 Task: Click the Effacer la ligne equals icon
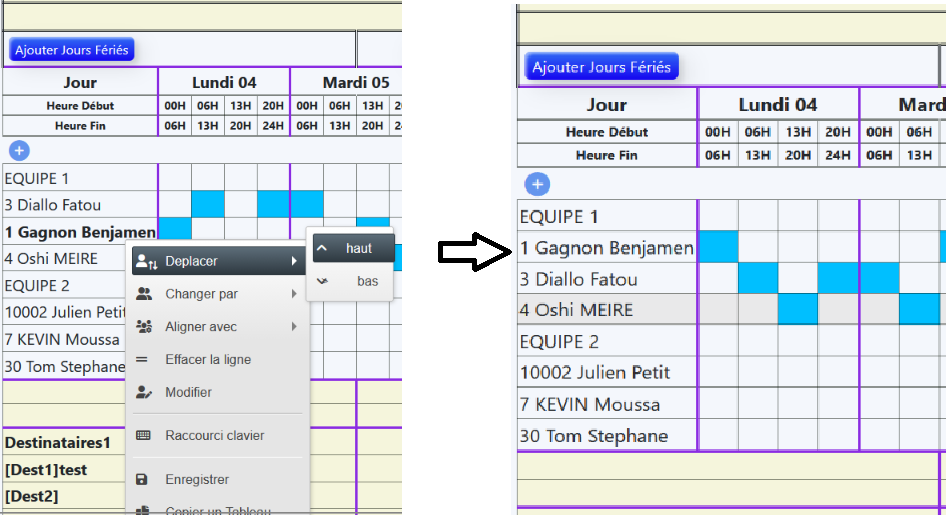click(x=142, y=359)
